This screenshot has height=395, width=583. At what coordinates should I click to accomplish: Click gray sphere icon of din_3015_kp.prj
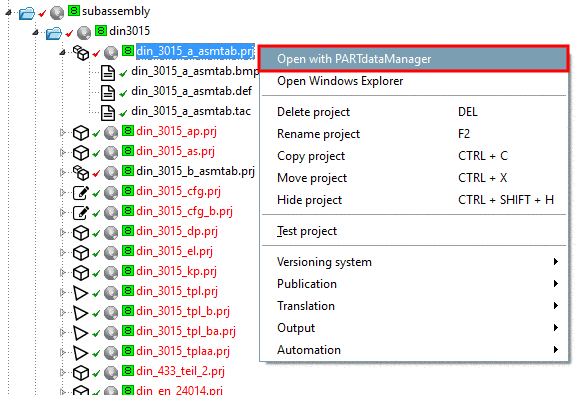(111, 273)
